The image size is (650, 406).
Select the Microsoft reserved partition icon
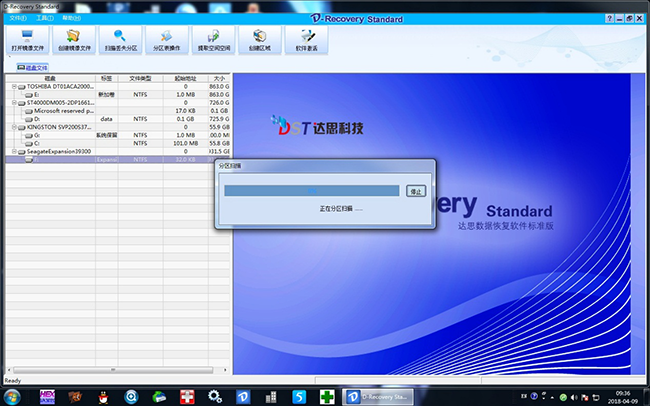[29, 111]
